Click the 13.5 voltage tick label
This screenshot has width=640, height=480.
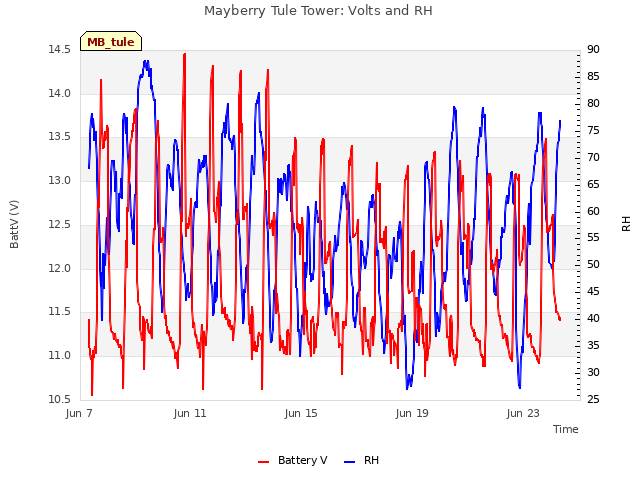[x=60, y=137]
